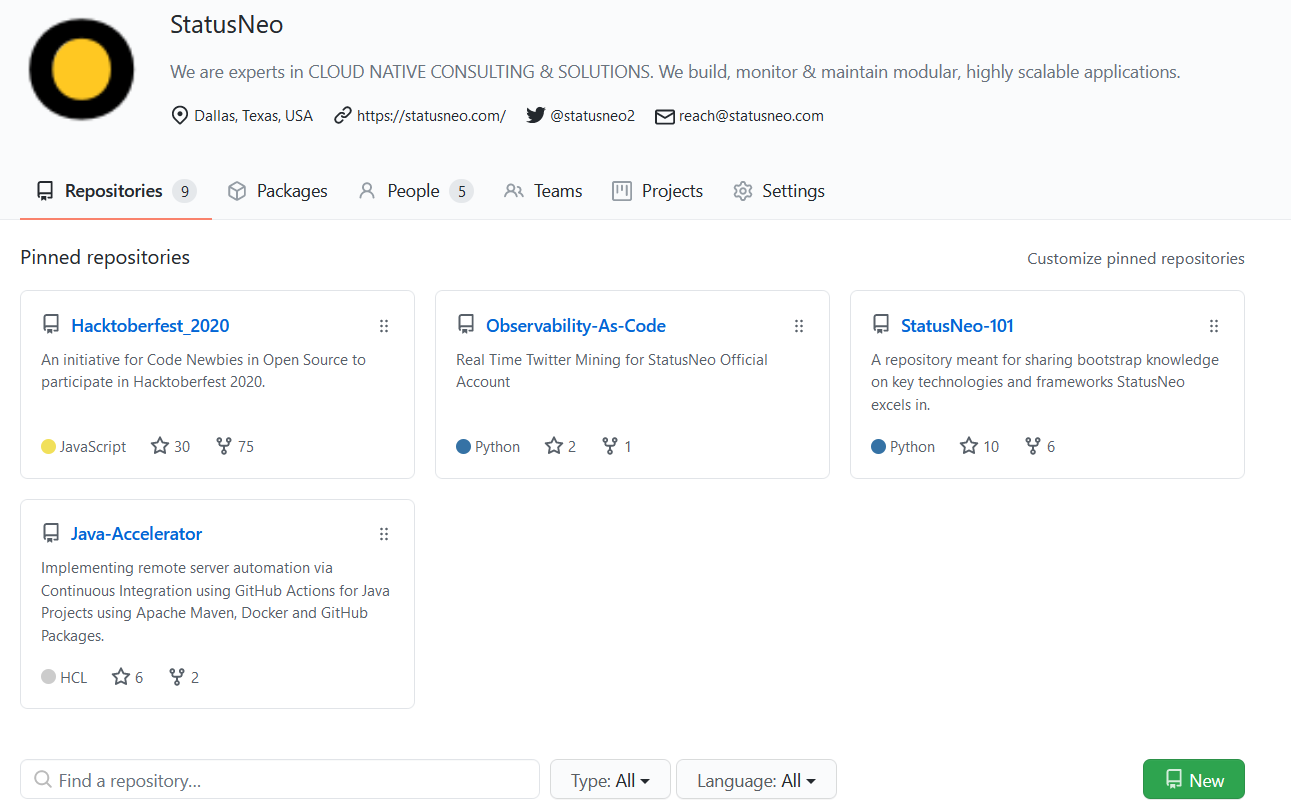Click the Pinned repositories heading
Image resolution: width=1291 pixels, height=812 pixels.
click(x=105, y=258)
